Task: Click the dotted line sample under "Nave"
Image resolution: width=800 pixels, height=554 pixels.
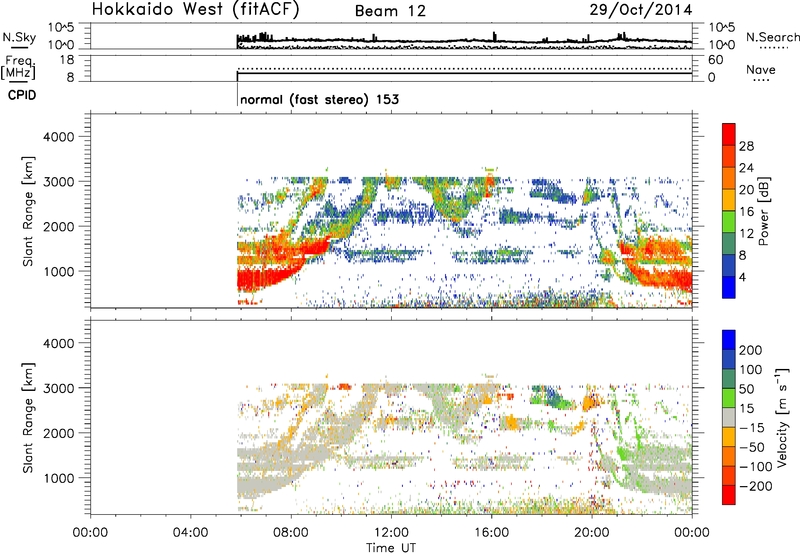Action: 761,81
